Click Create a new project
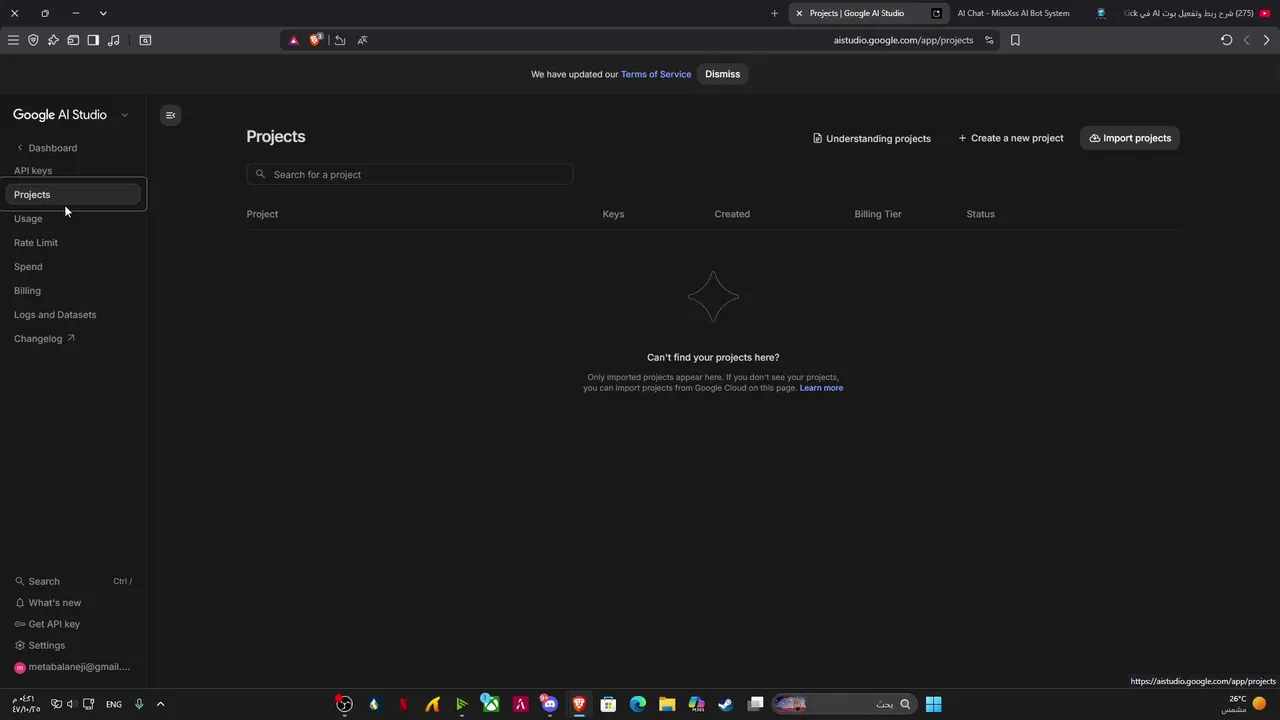Viewport: 1280px width, 720px height. 1011,138
